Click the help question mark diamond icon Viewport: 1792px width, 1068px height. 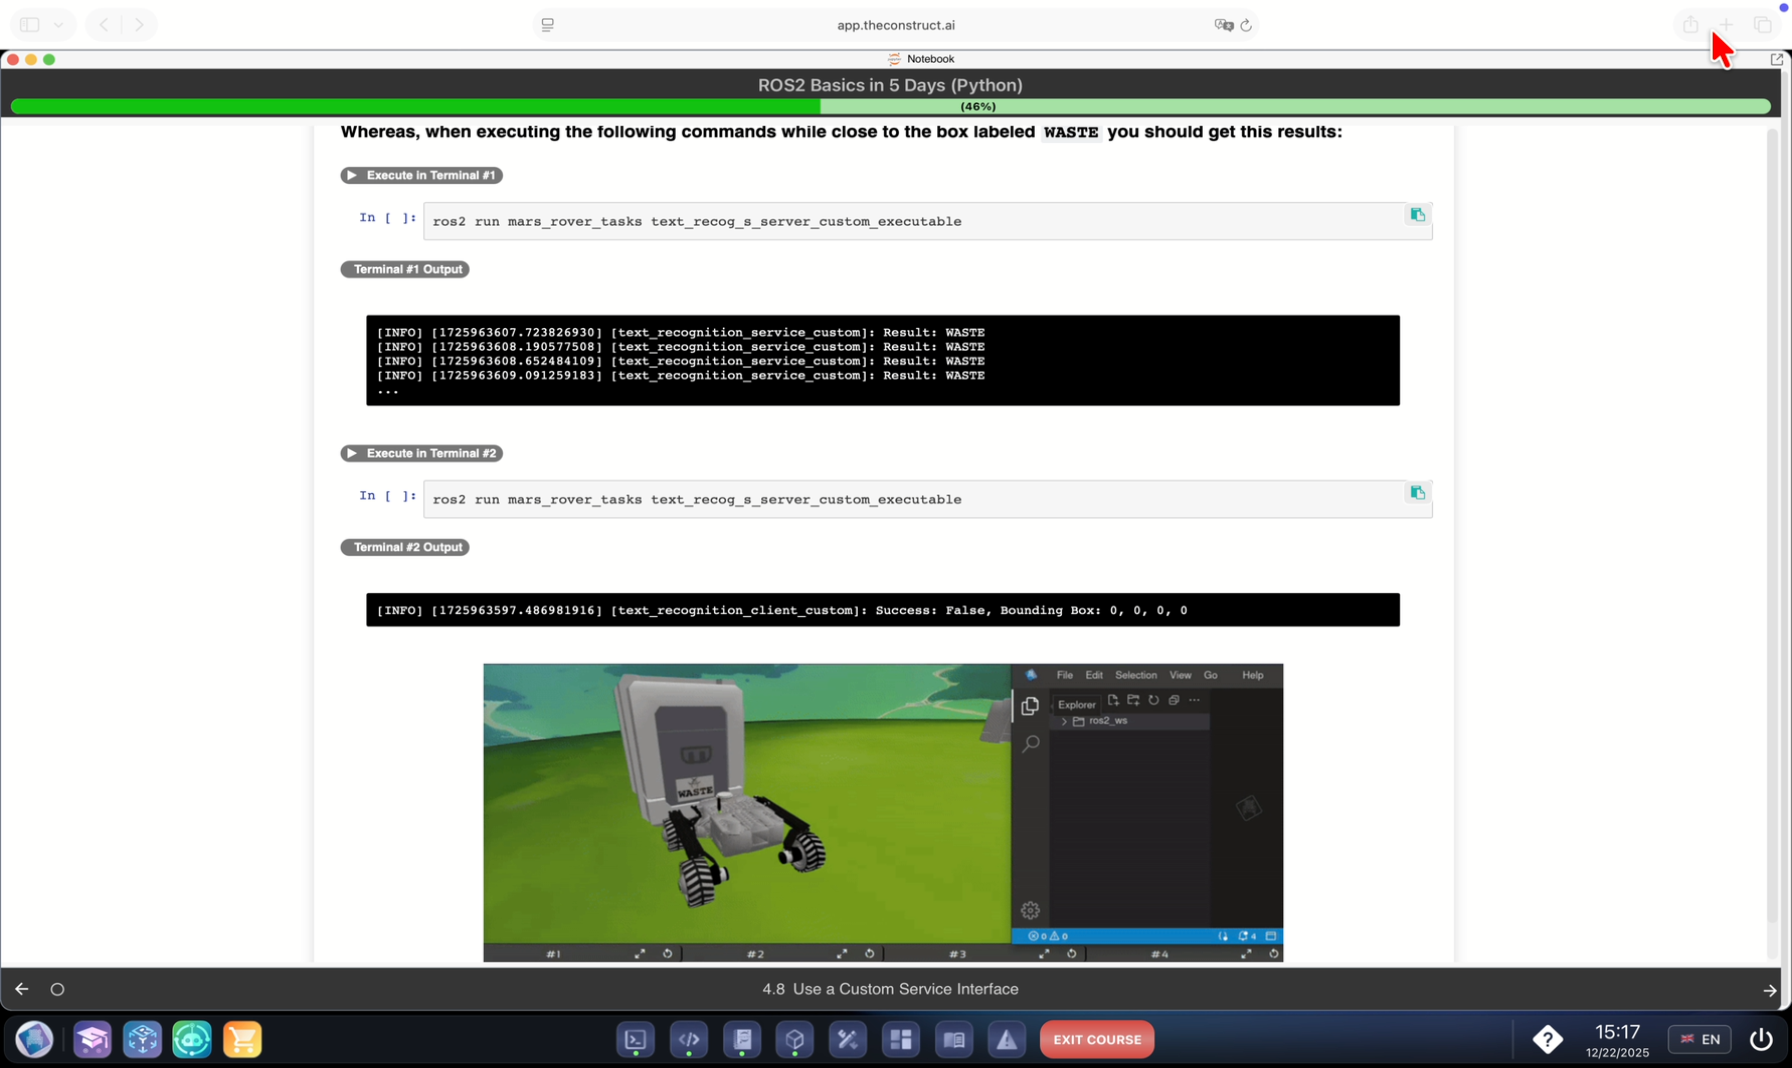click(1547, 1040)
